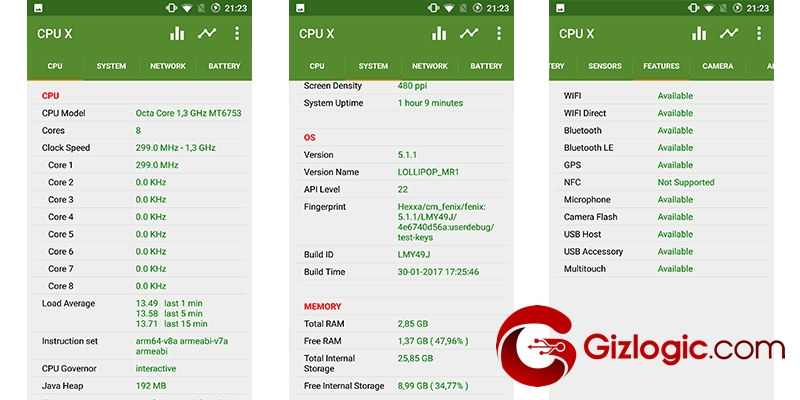Screen dimensions: 800x400
Task: Tap battery icon in left screen status bar
Action: [x=215, y=8]
